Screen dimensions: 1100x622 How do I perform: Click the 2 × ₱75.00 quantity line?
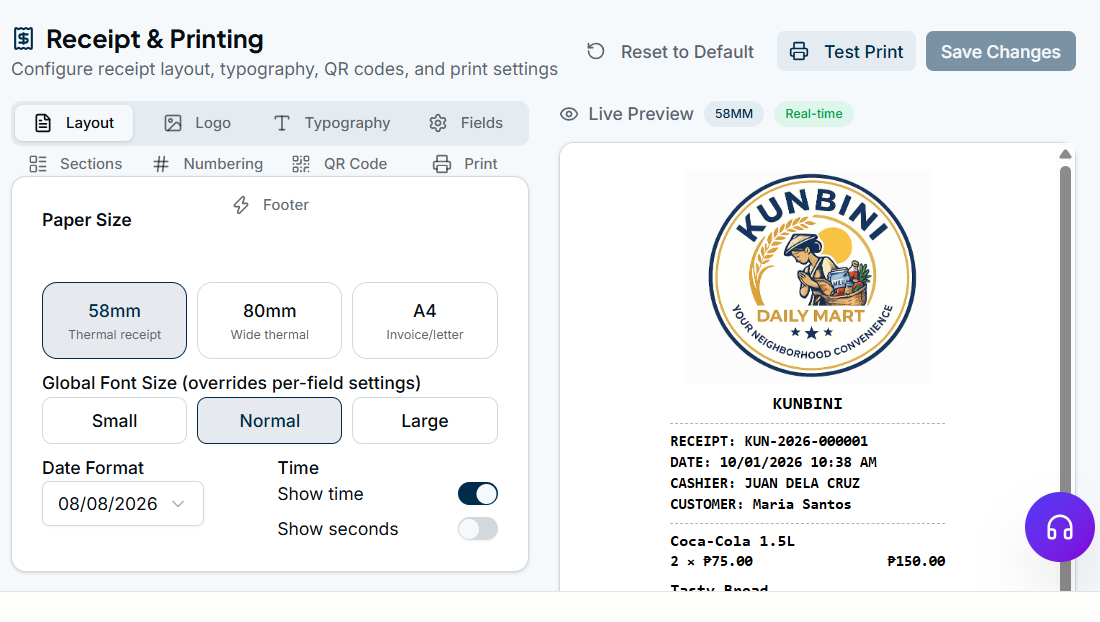(x=711, y=561)
